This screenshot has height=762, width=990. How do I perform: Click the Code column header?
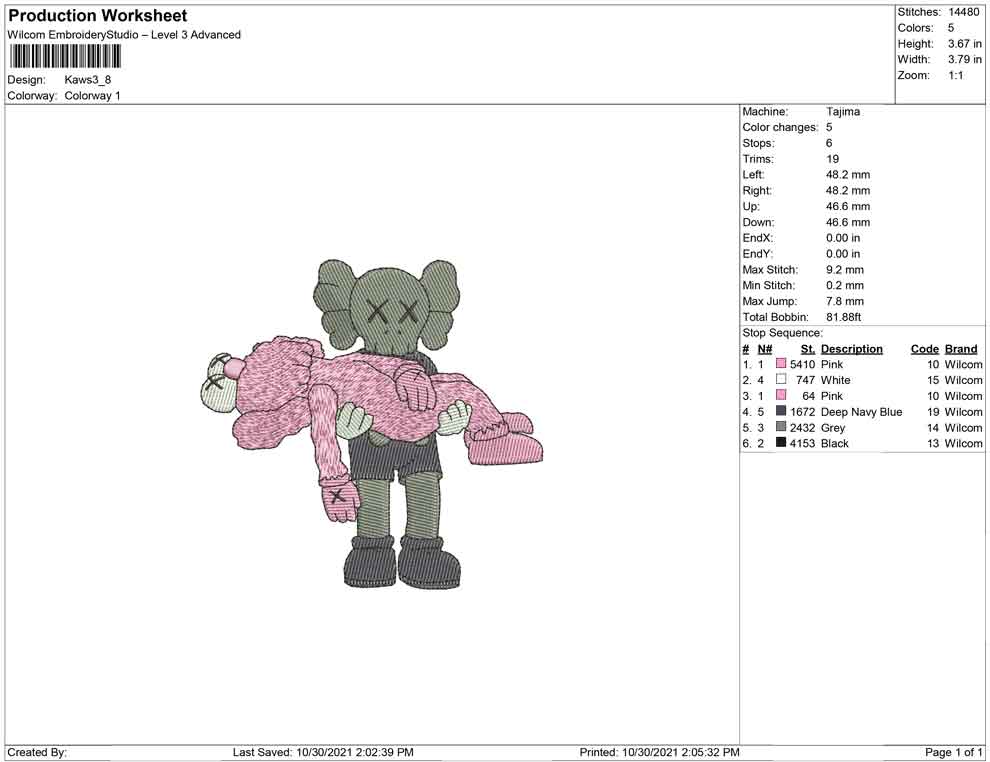[x=924, y=349]
